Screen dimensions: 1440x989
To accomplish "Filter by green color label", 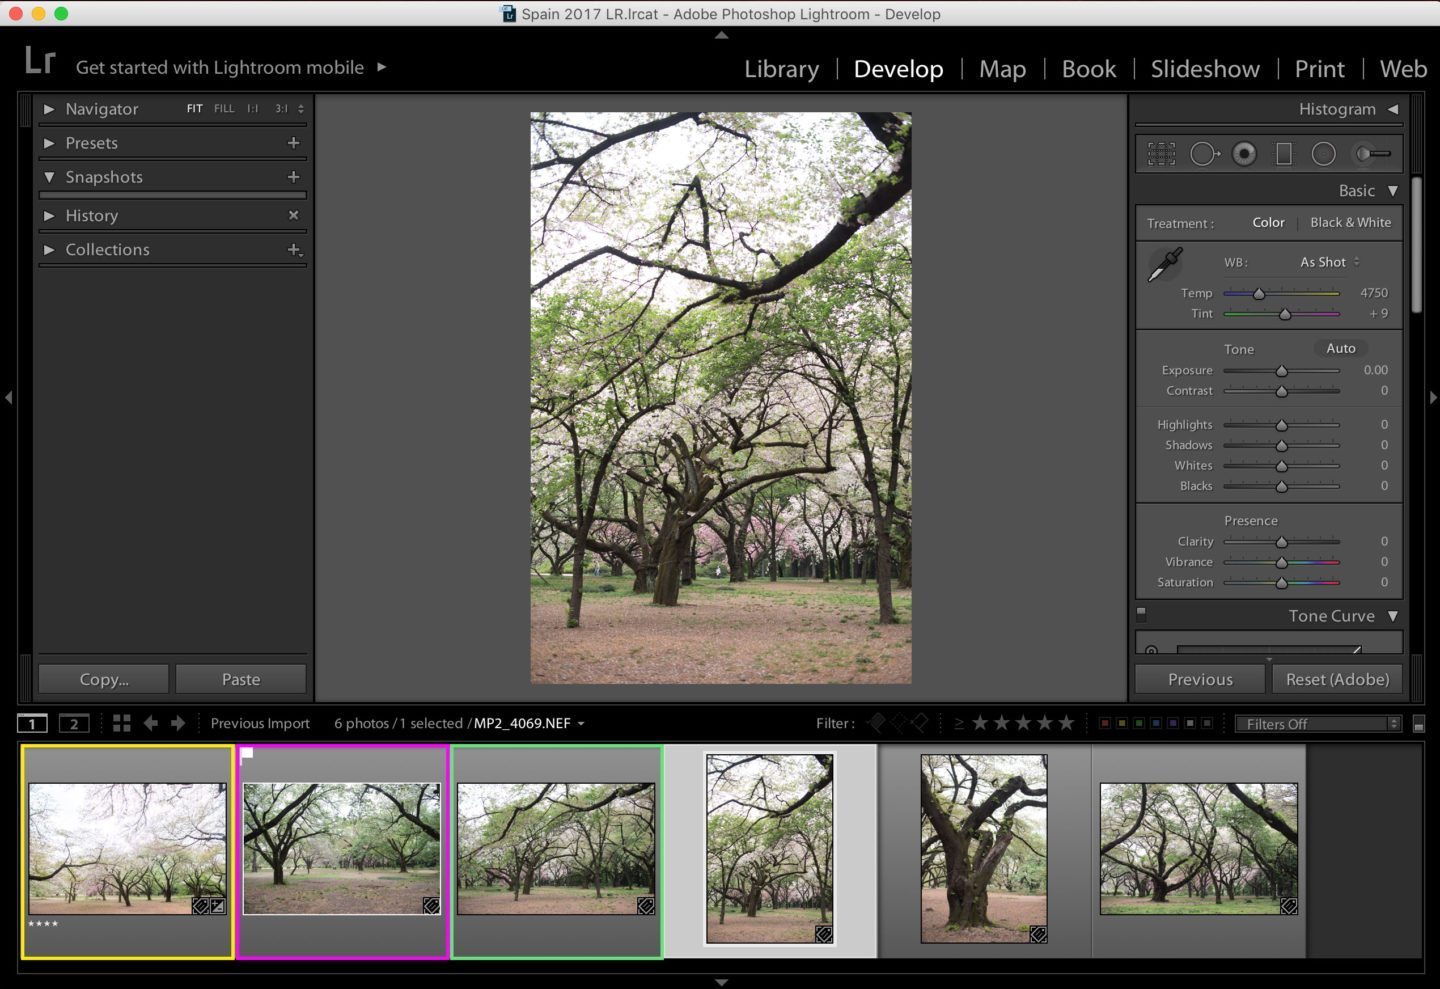I will click(x=1138, y=723).
